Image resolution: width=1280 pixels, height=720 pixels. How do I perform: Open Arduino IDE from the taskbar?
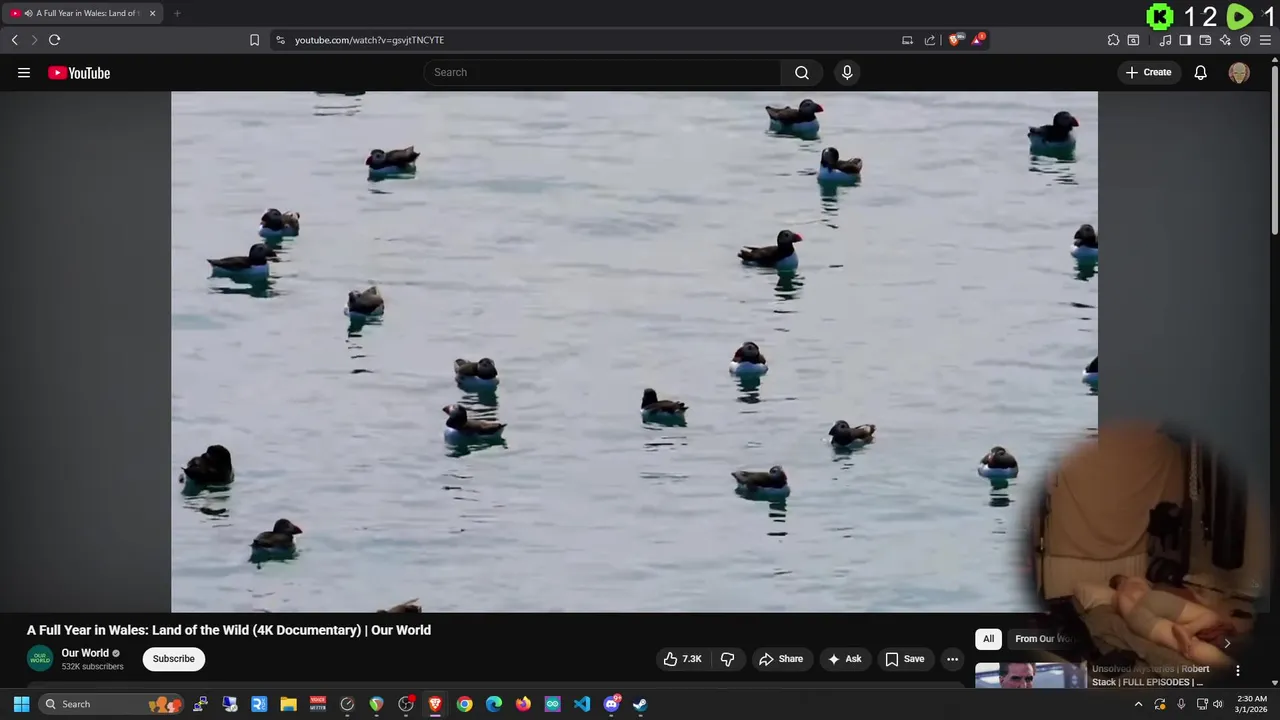point(552,704)
